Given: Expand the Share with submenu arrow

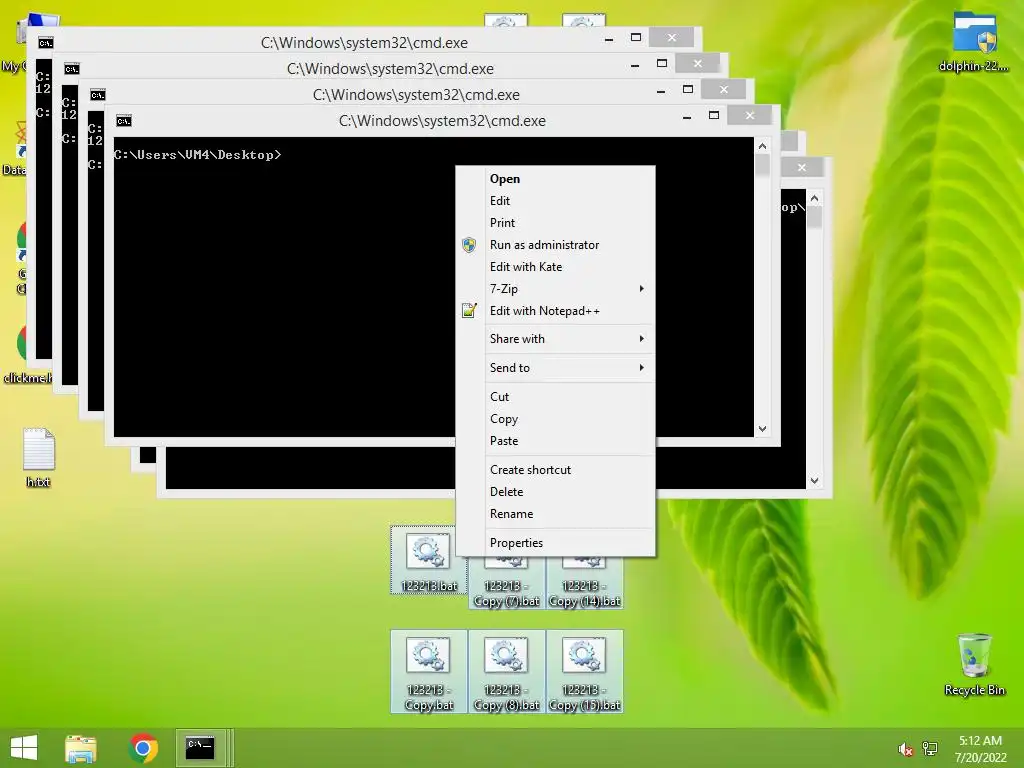Looking at the screenshot, I should [x=641, y=339].
